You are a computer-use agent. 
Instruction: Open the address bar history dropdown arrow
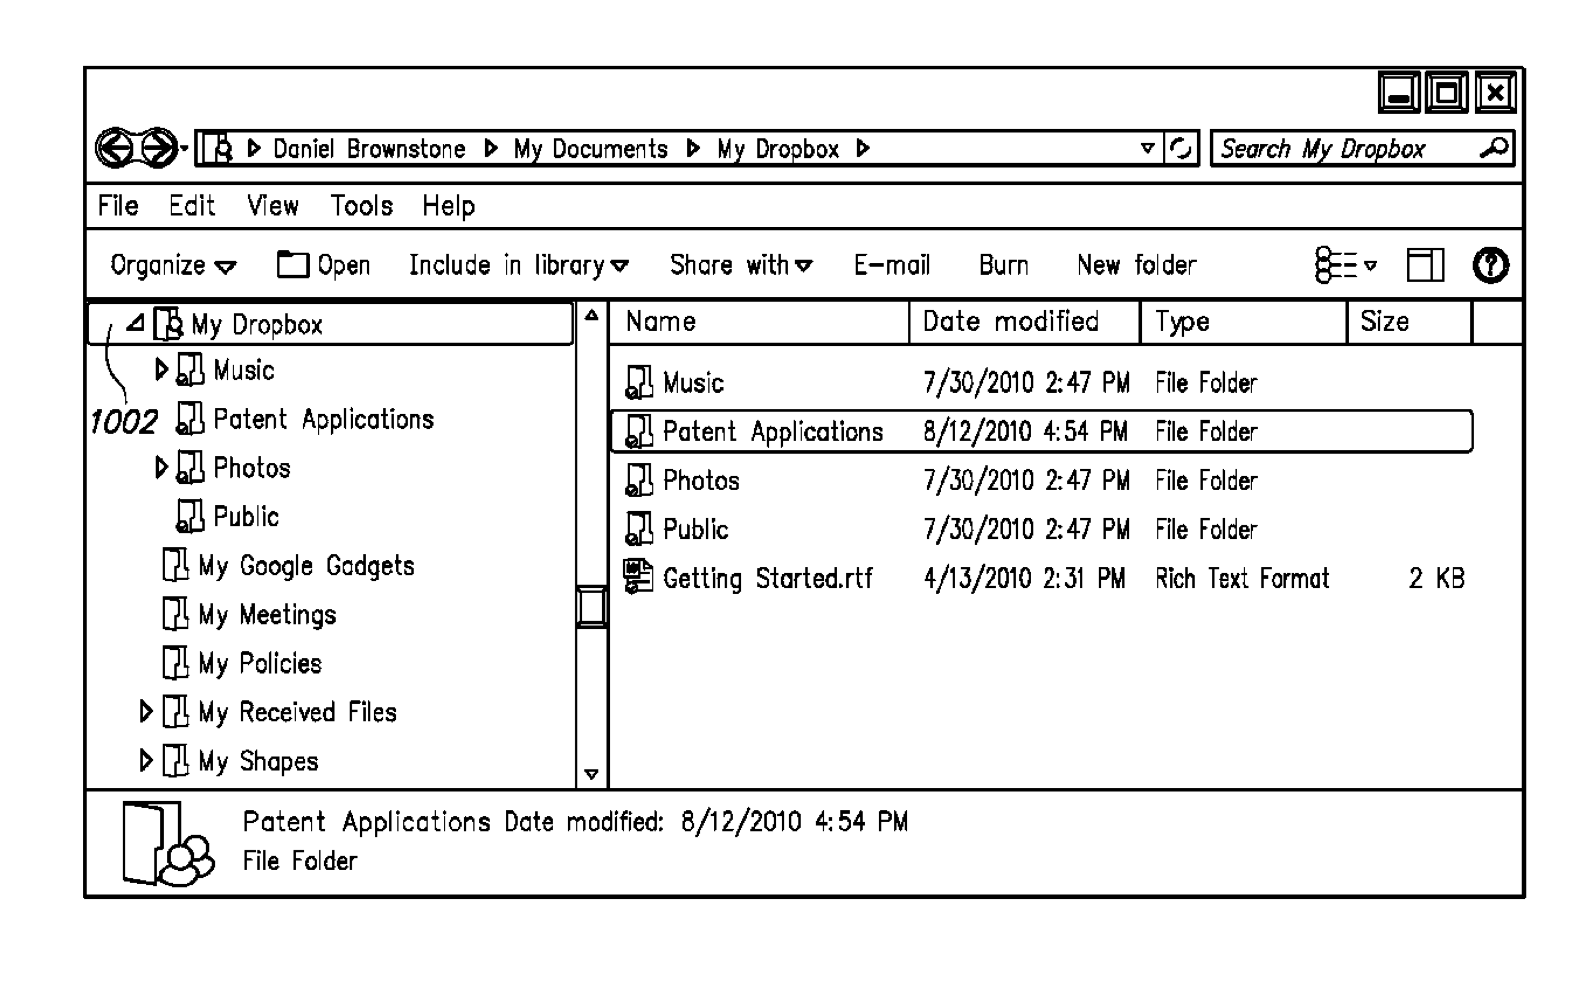[1148, 149]
